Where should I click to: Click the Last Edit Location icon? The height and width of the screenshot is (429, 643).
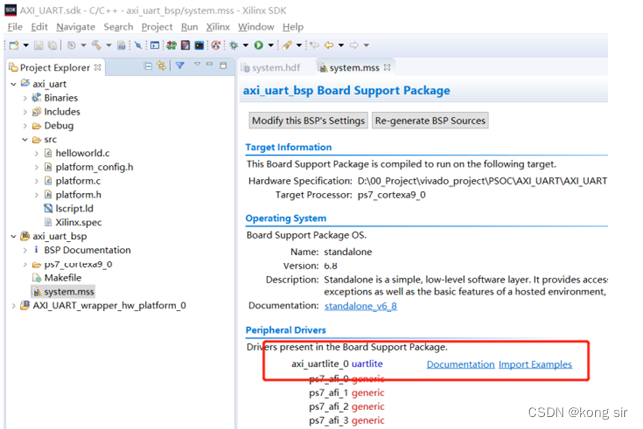pyautogui.click(x=315, y=45)
